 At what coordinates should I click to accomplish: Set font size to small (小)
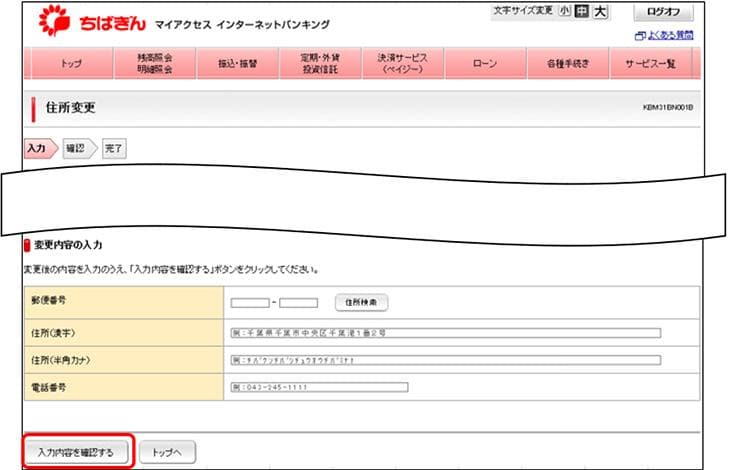click(565, 11)
